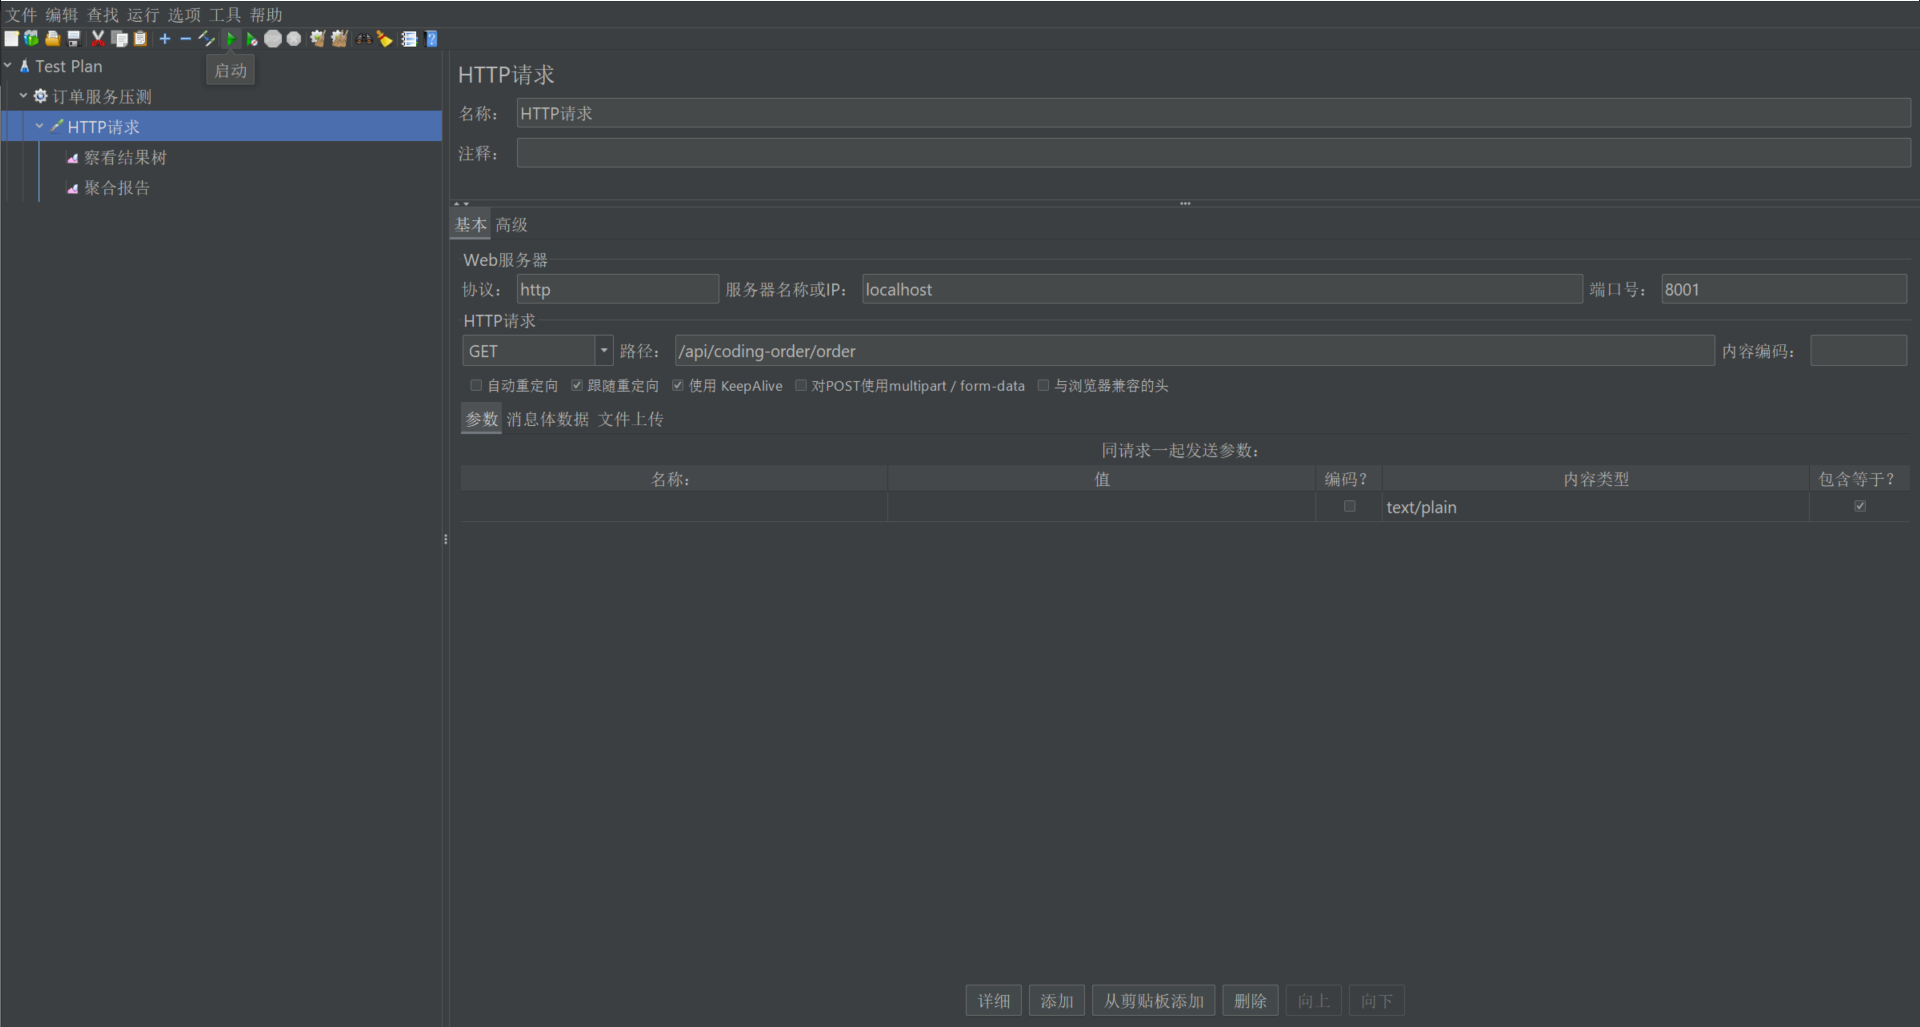This screenshot has width=1920, height=1027.
Task: Switch to the 参数 tab
Action: 481,419
